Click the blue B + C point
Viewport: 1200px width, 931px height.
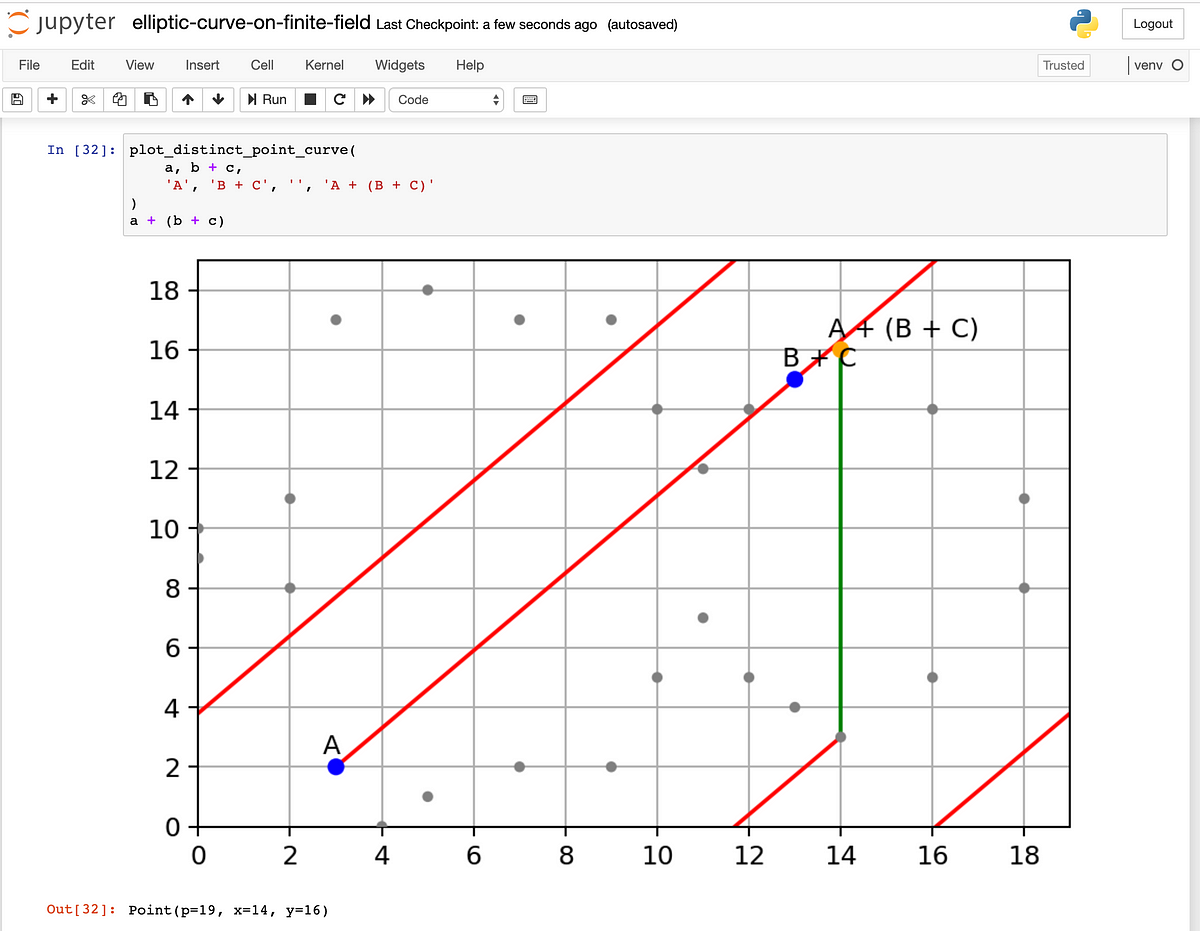pos(795,379)
